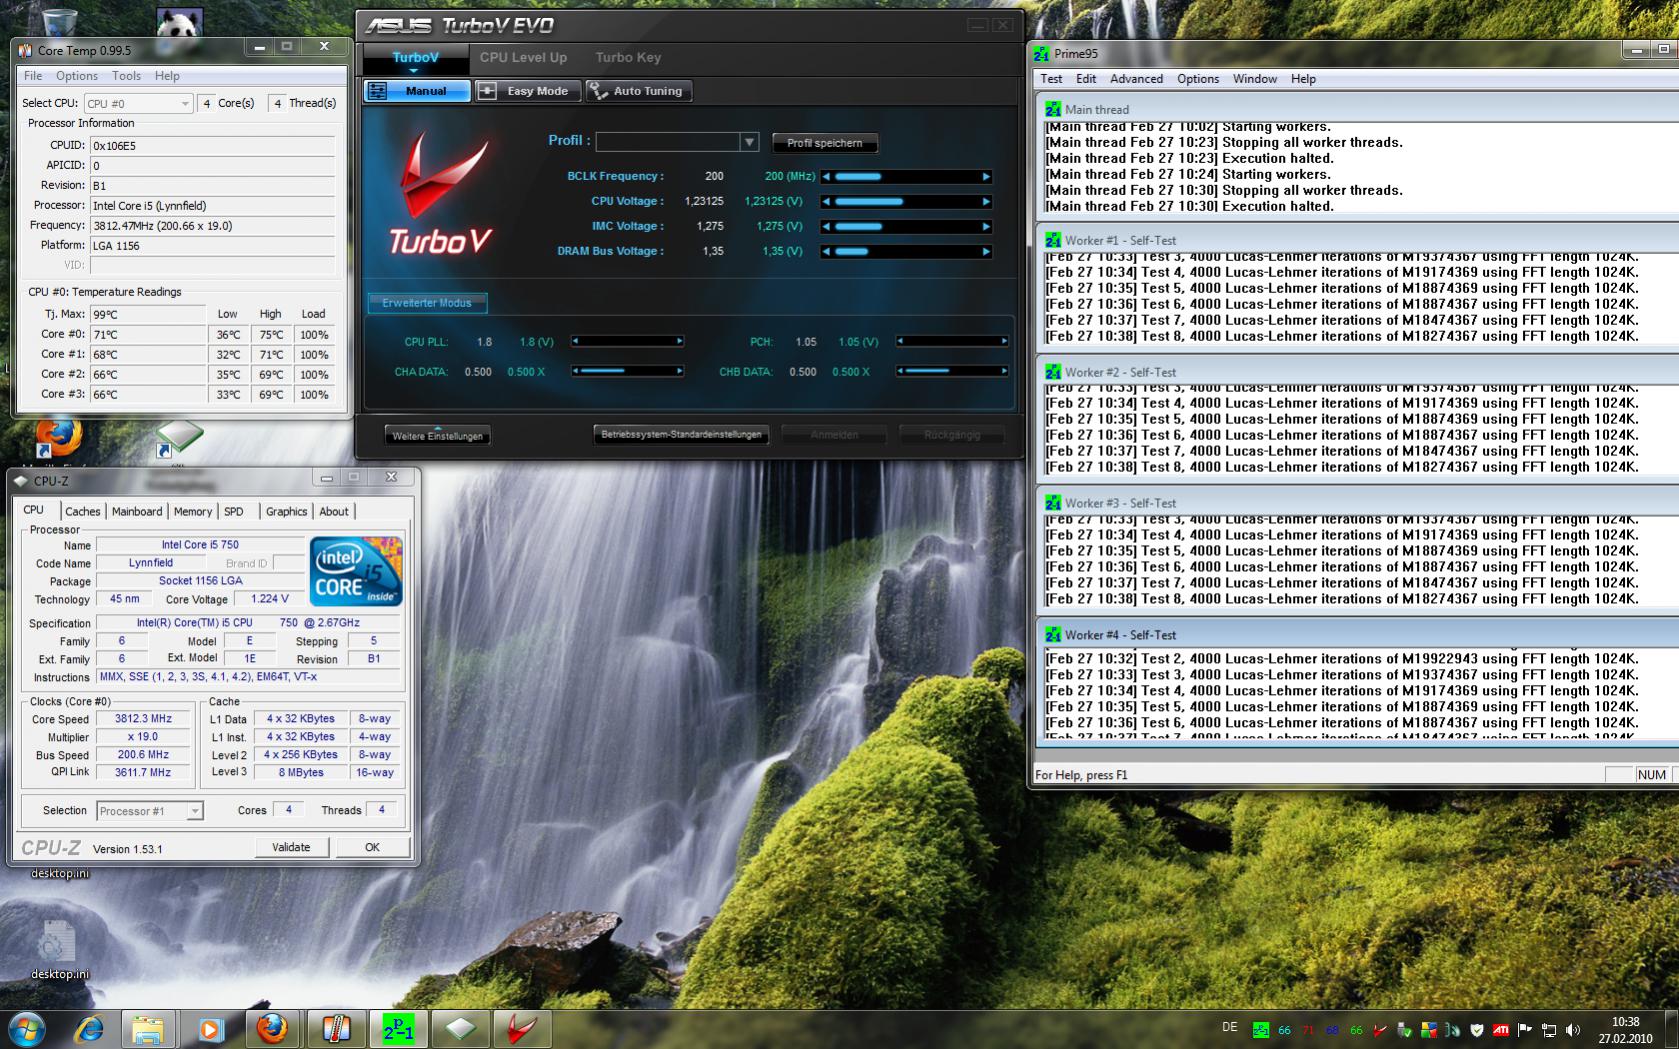This screenshot has height=1049, width=1679.
Task: Open the Windows Start menu orb
Action: [x=27, y=1029]
